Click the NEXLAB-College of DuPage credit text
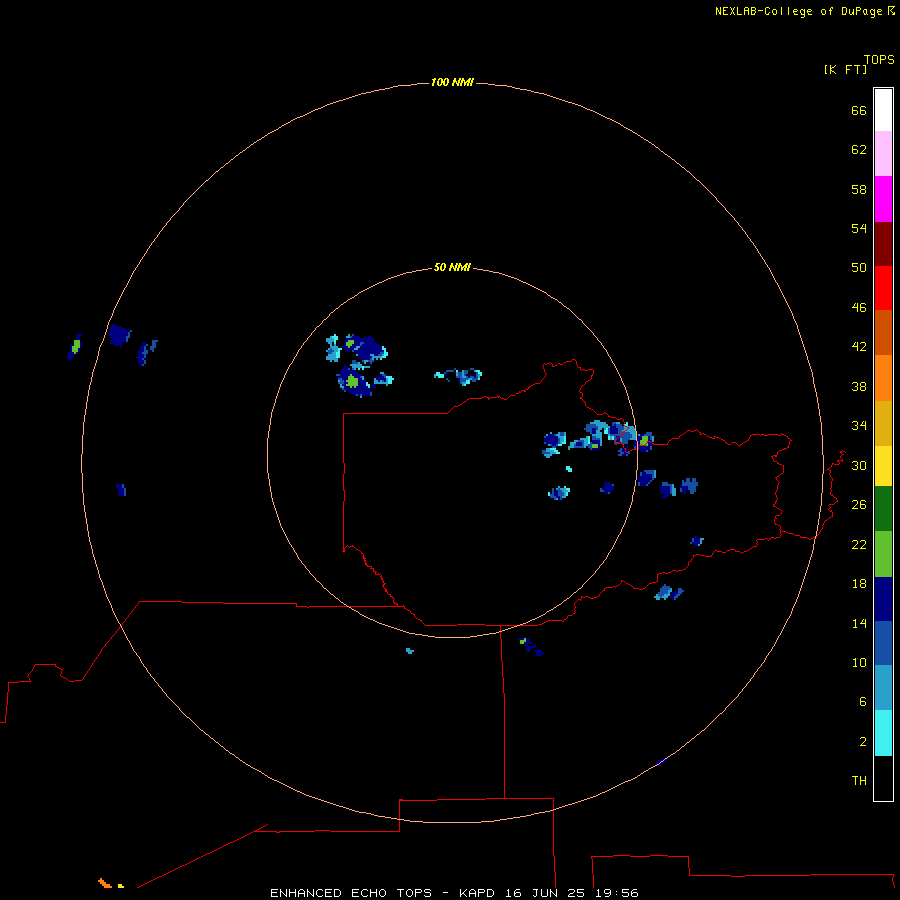 click(x=798, y=11)
